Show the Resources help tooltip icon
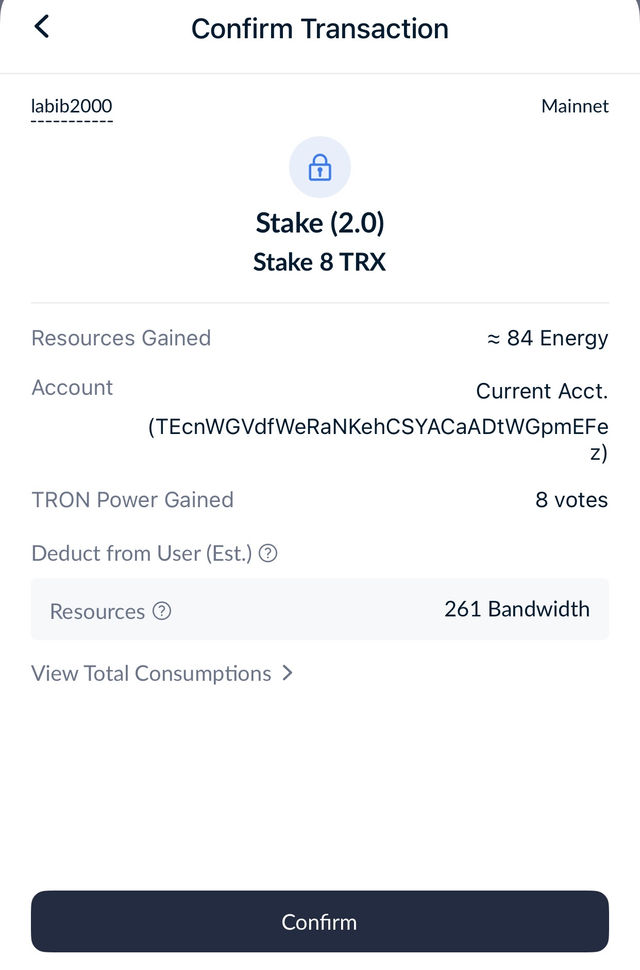640x970 pixels. point(162,611)
